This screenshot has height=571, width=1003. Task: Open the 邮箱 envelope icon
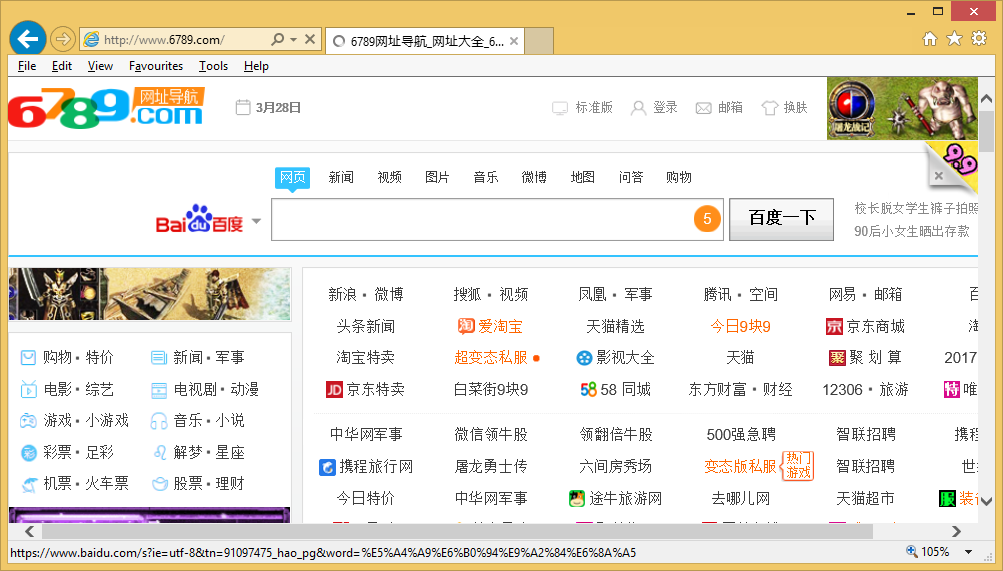[x=703, y=108]
